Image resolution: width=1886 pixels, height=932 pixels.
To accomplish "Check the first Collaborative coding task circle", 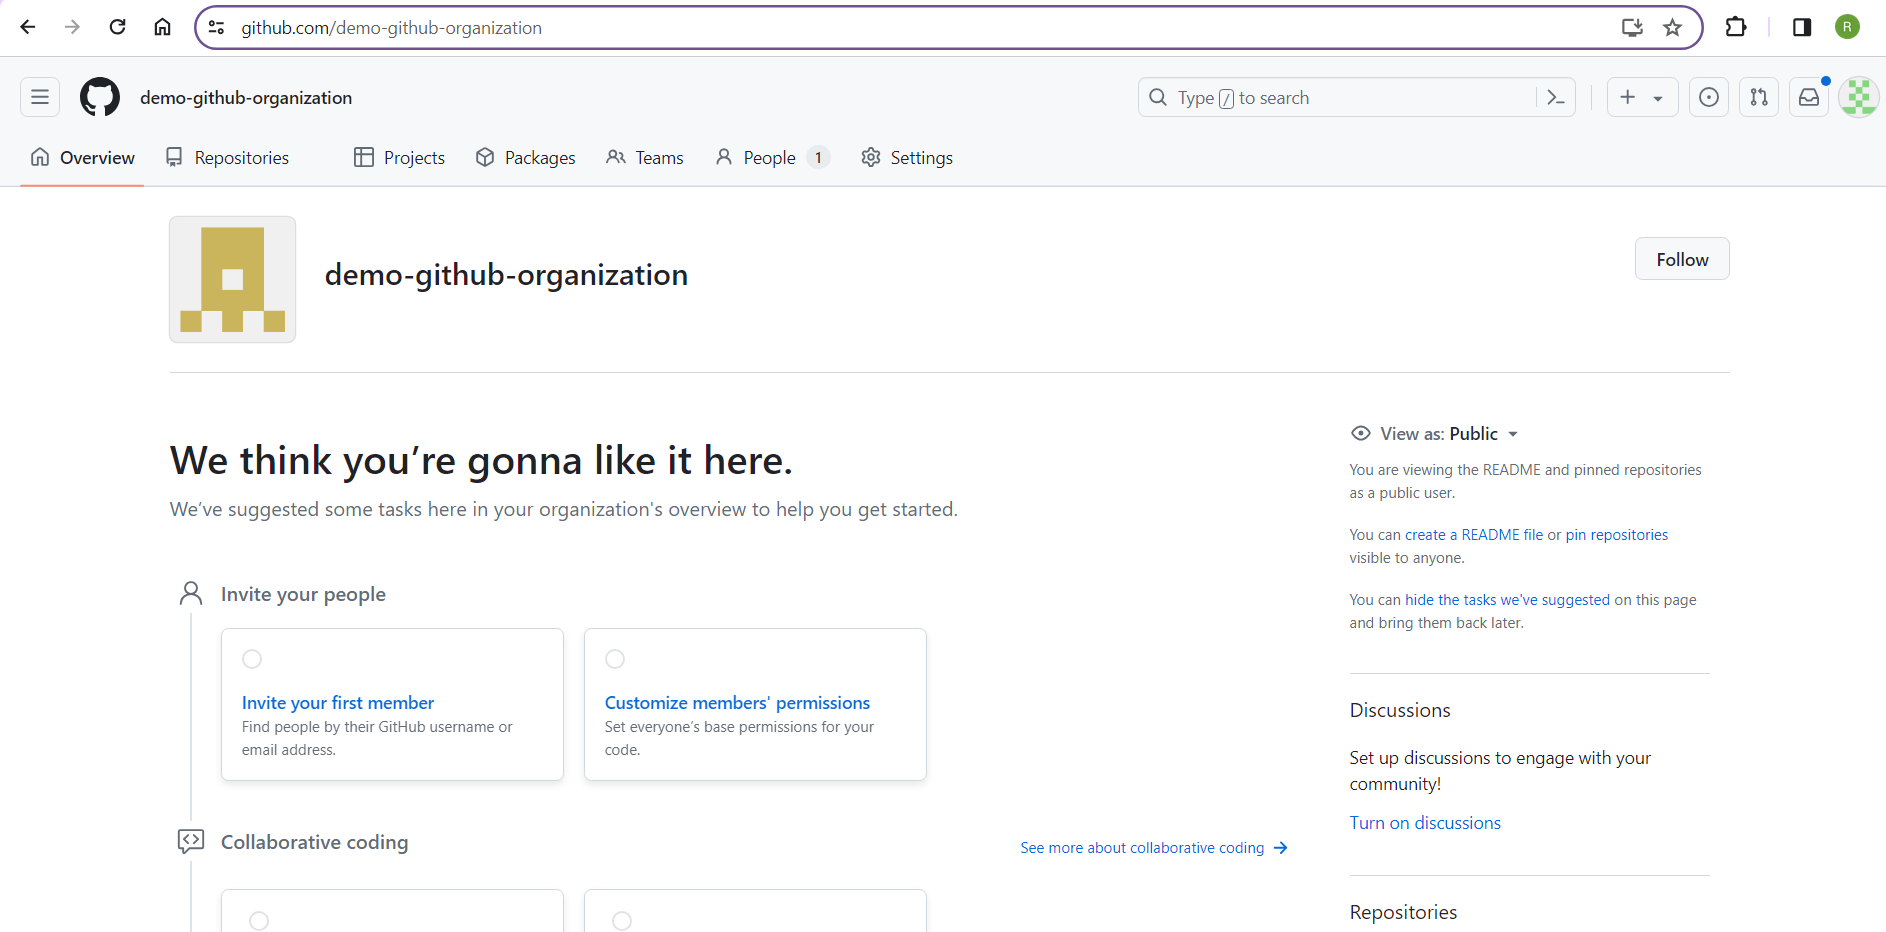I will (260, 920).
